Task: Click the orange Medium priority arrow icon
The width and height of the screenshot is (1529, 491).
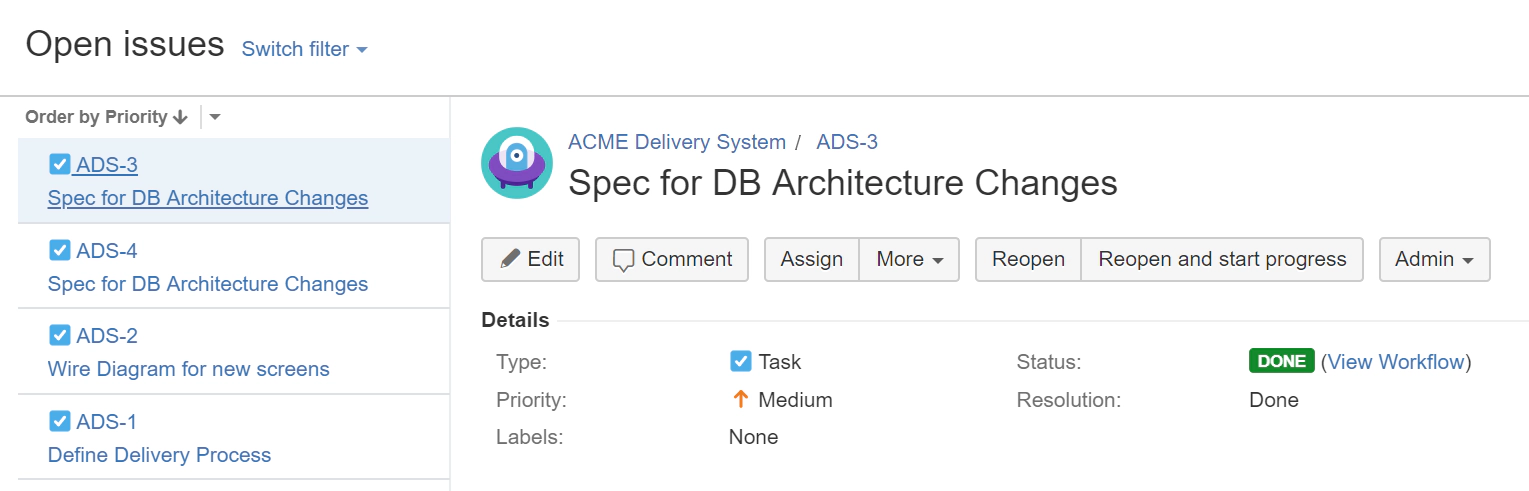Action: tap(741, 400)
